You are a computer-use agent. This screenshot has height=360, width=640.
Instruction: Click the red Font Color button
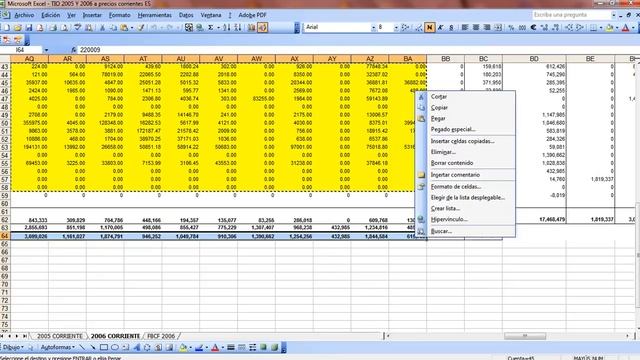pyautogui.click(x=626, y=27)
